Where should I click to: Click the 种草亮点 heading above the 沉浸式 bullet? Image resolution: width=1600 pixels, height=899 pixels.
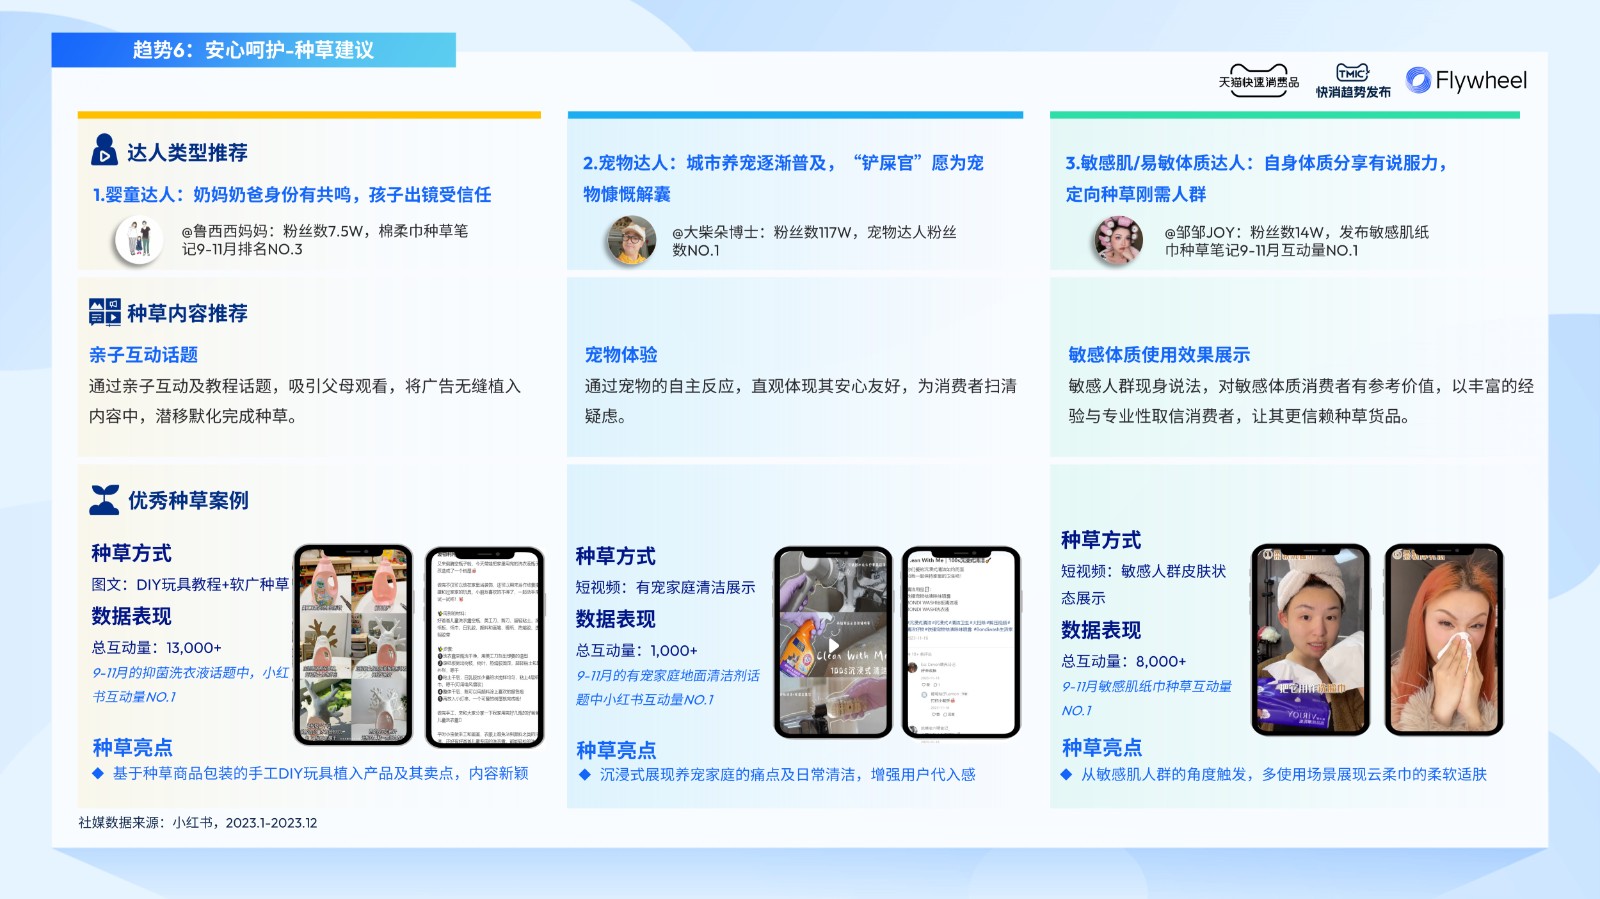(x=616, y=750)
